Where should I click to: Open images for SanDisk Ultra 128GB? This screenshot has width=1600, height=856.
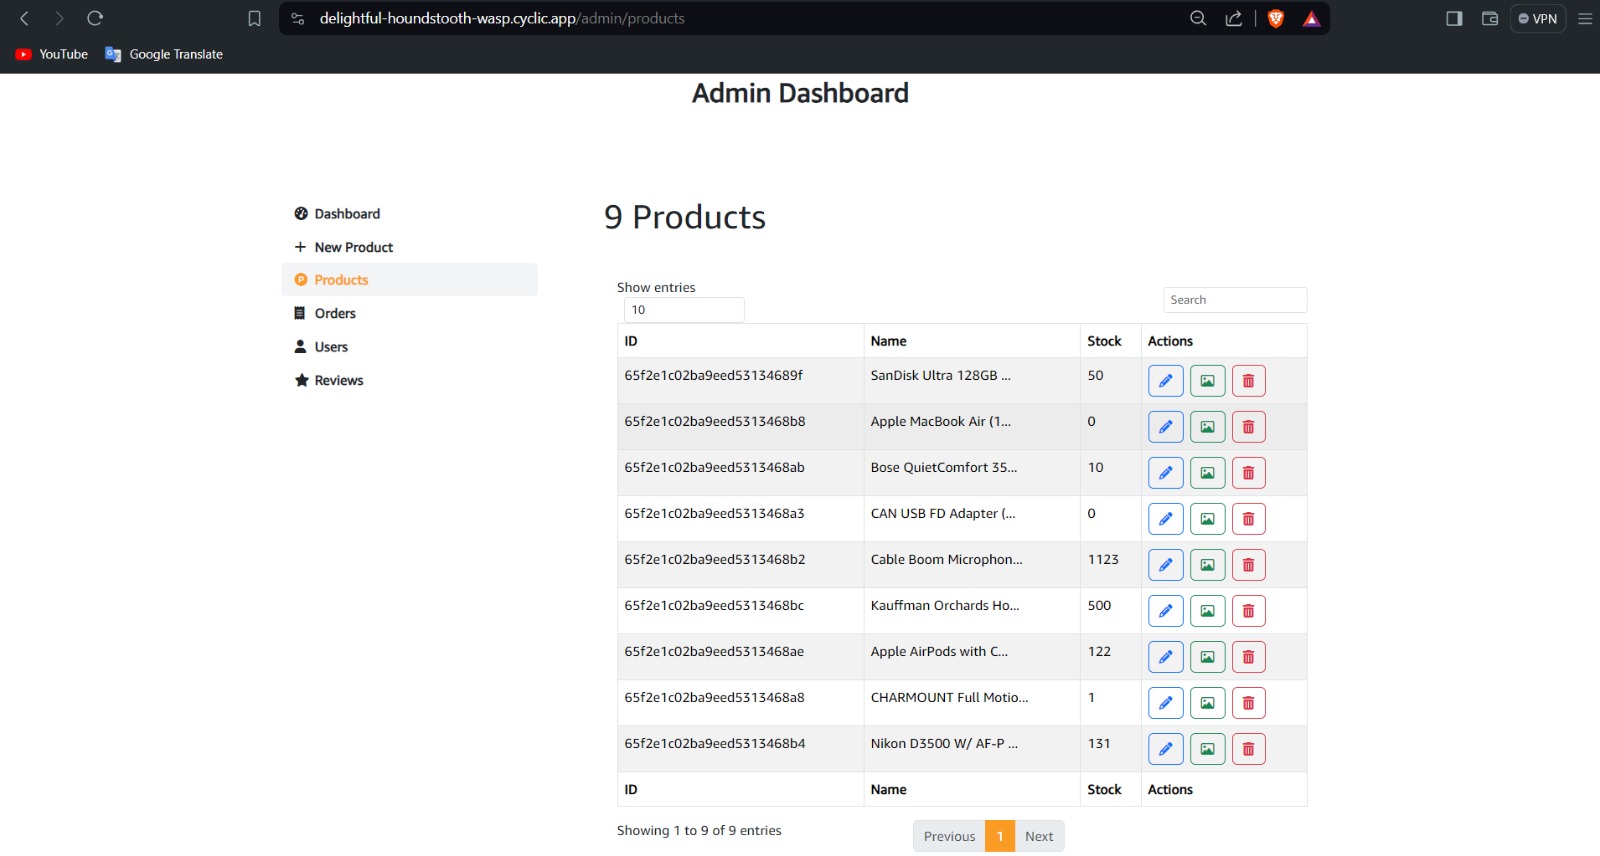point(1207,381)
